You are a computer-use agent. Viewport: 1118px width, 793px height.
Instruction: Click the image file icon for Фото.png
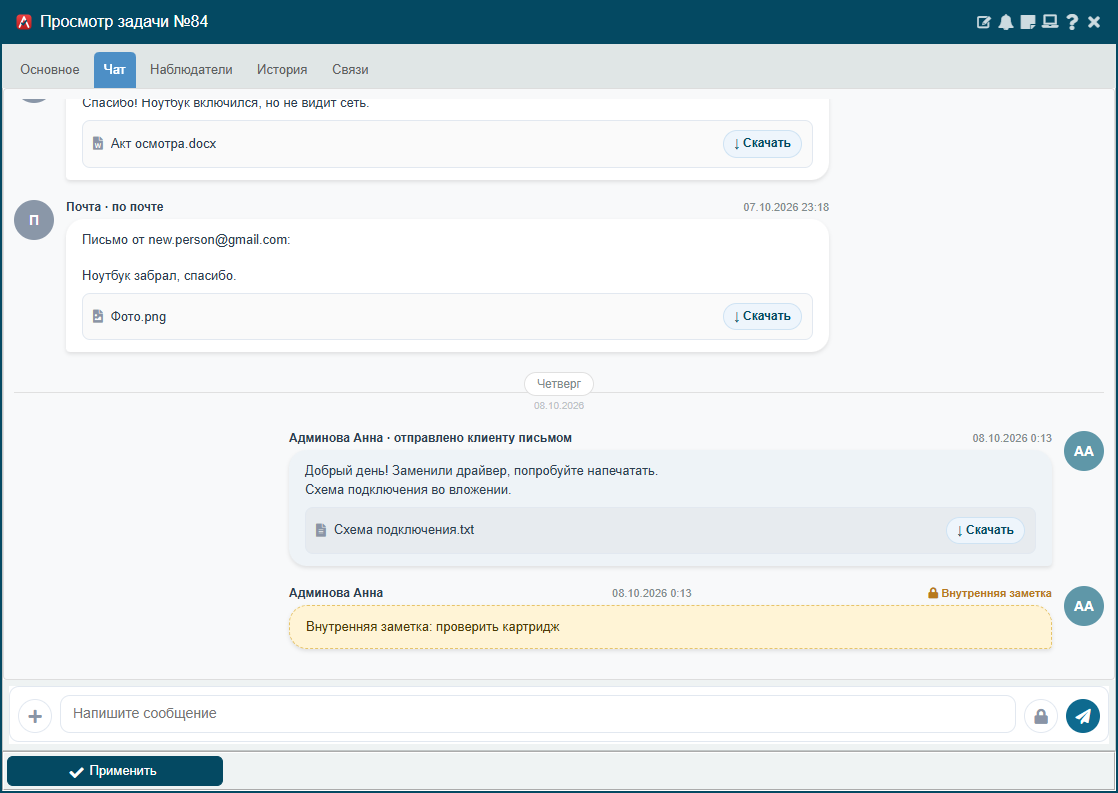coord(98,316)
